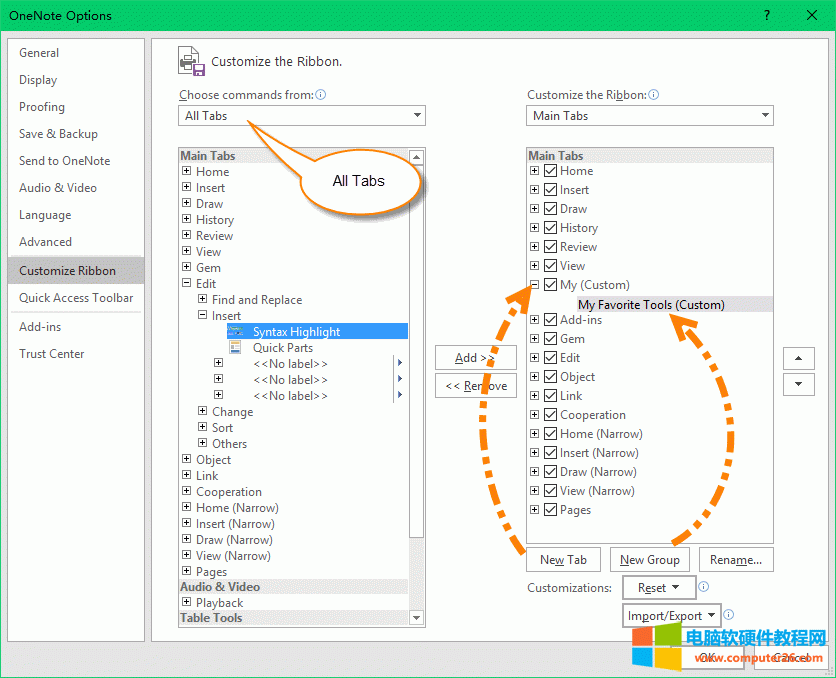Click the Move Down arrow button
The image size is (836, 678).
(798, 384)
